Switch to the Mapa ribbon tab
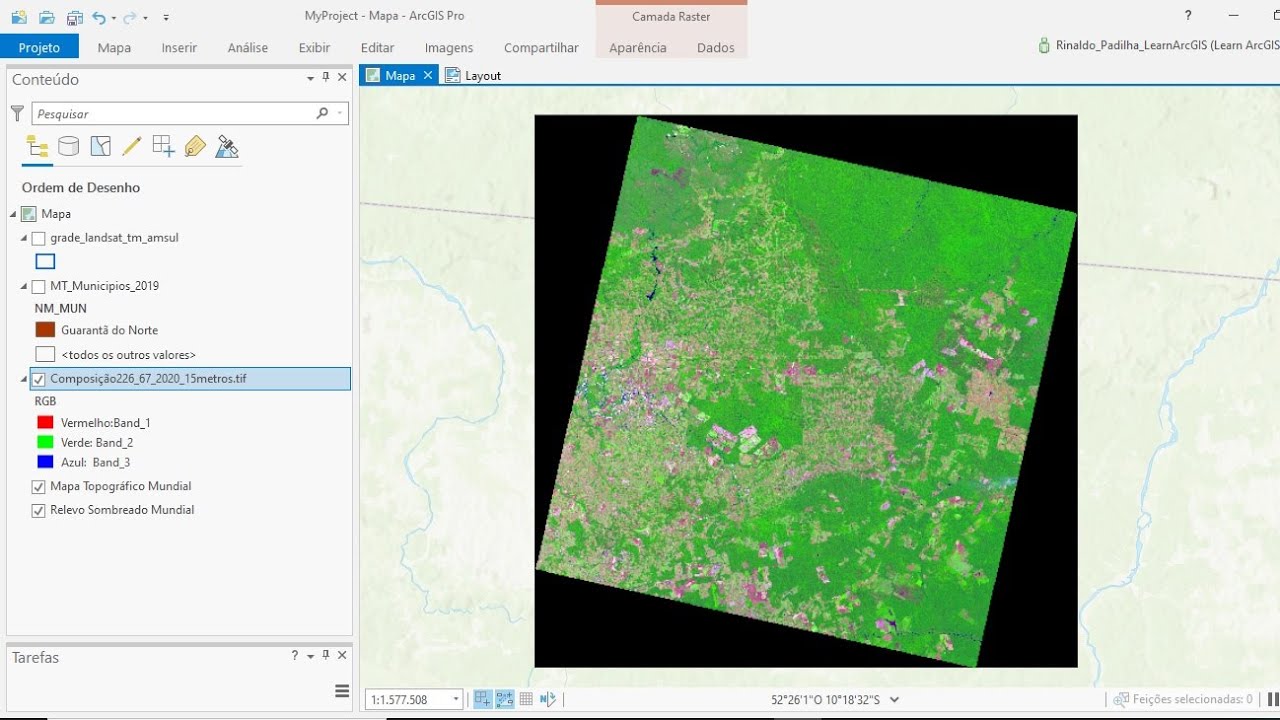Screen dimensions: 1280x720 114,47
